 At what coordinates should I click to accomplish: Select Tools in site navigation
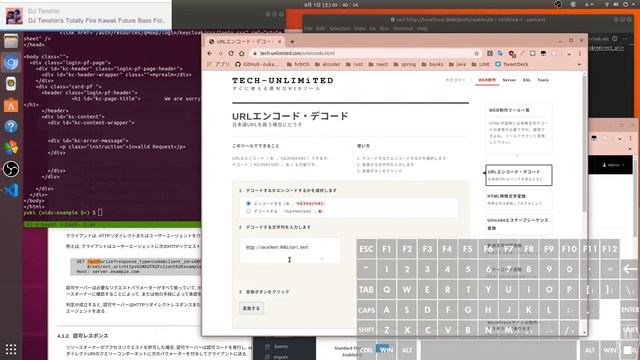coord(543,80)
